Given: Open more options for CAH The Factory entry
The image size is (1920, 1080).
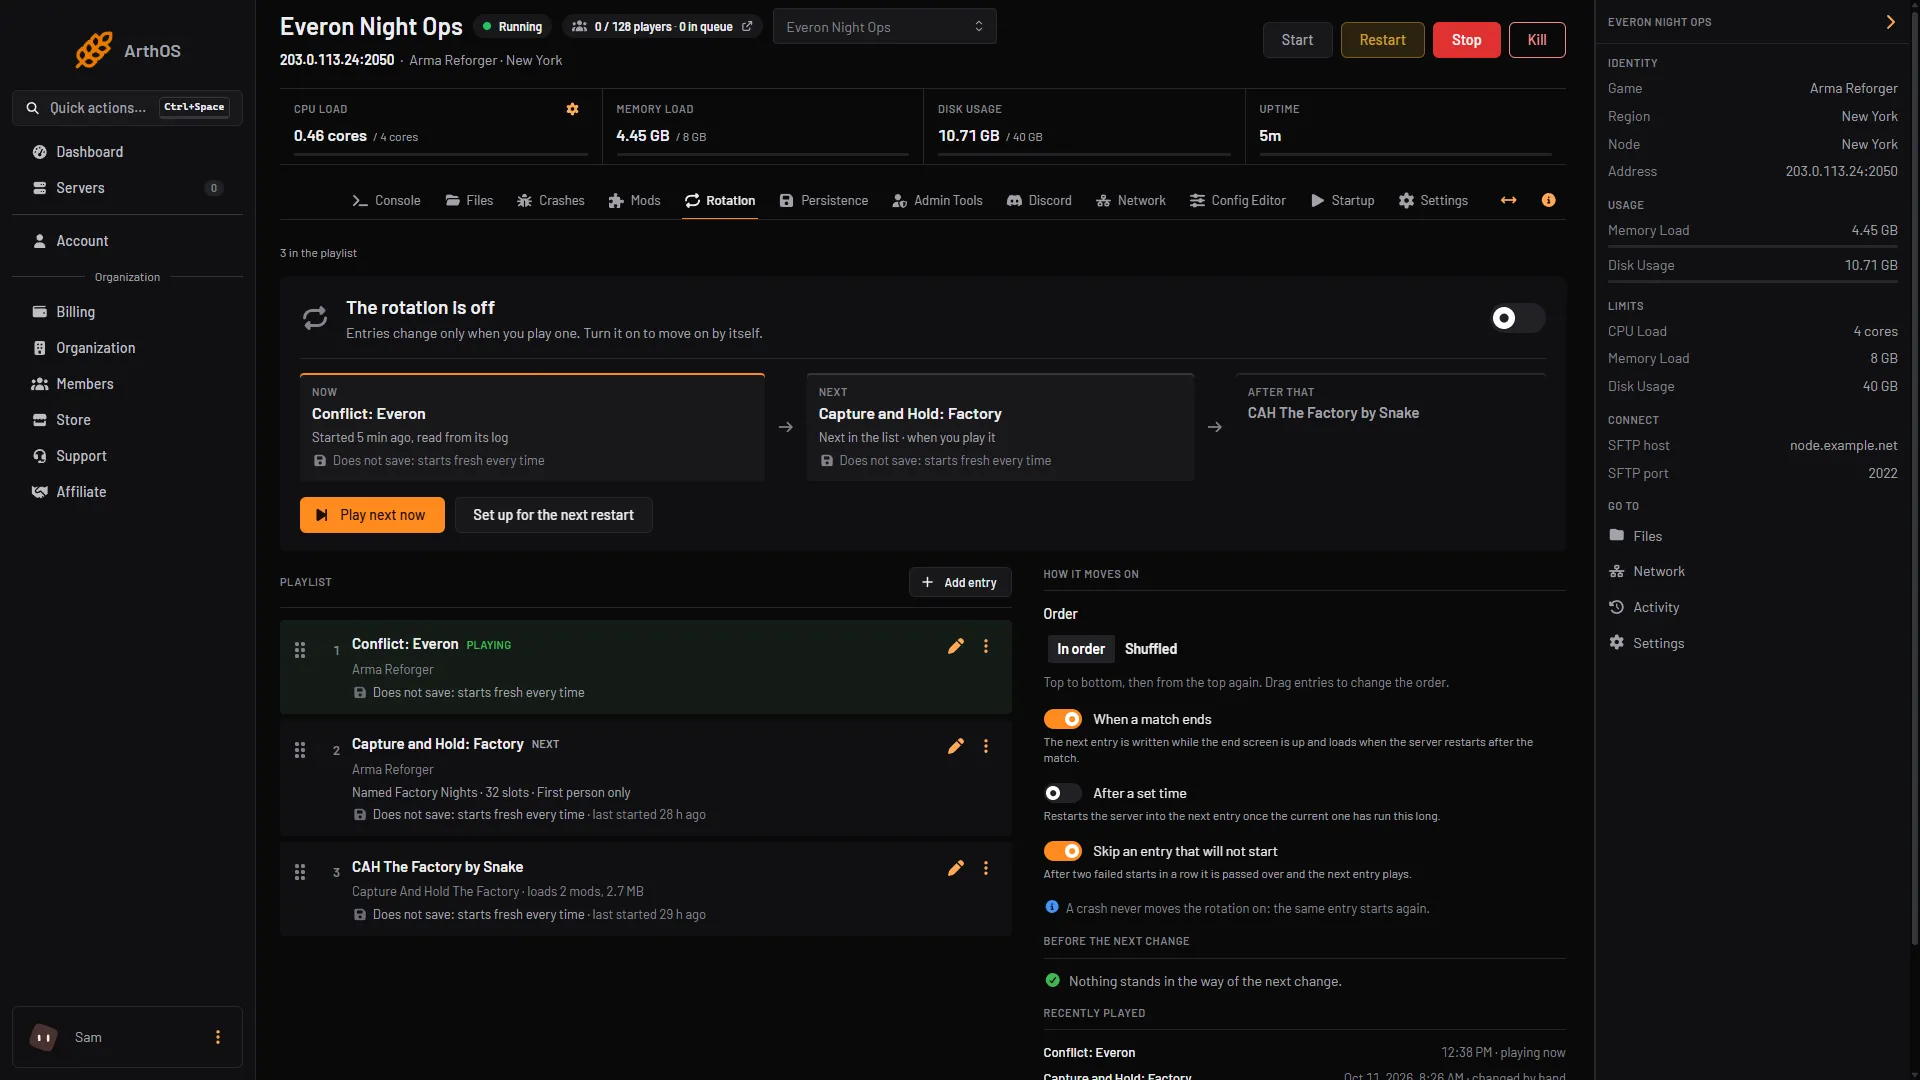Looking at the screenshot, I should (x=986, y=868).
